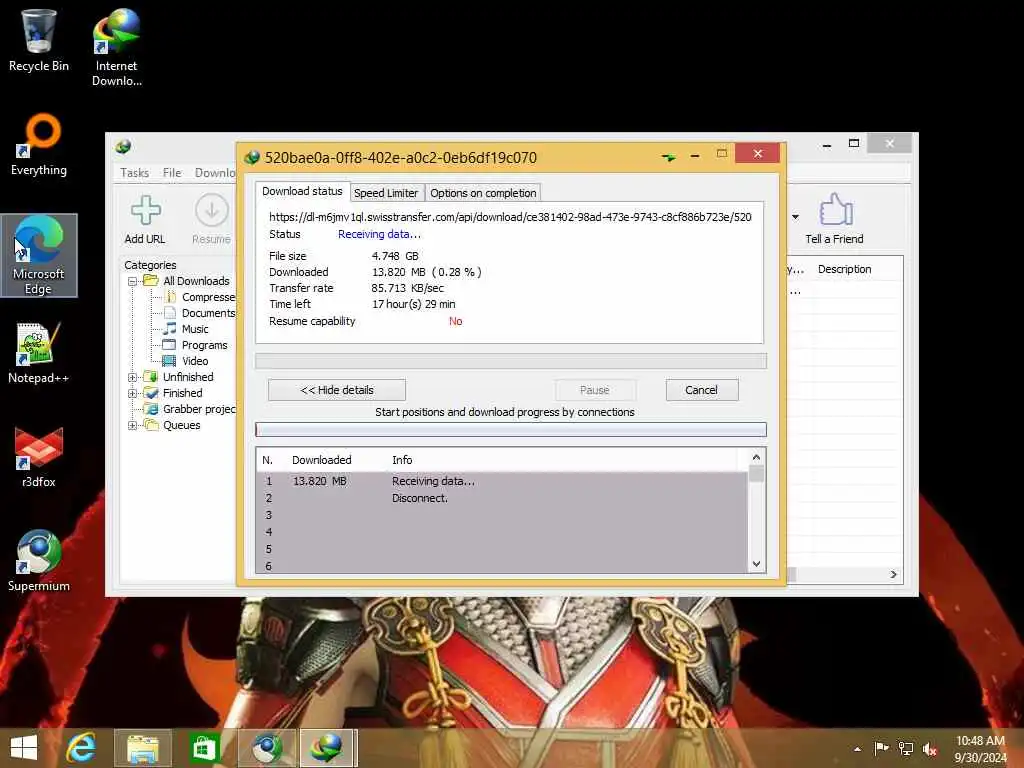Expand Queues category node
Viewport: 1024px width, 768px height.
tap(133, 425)
